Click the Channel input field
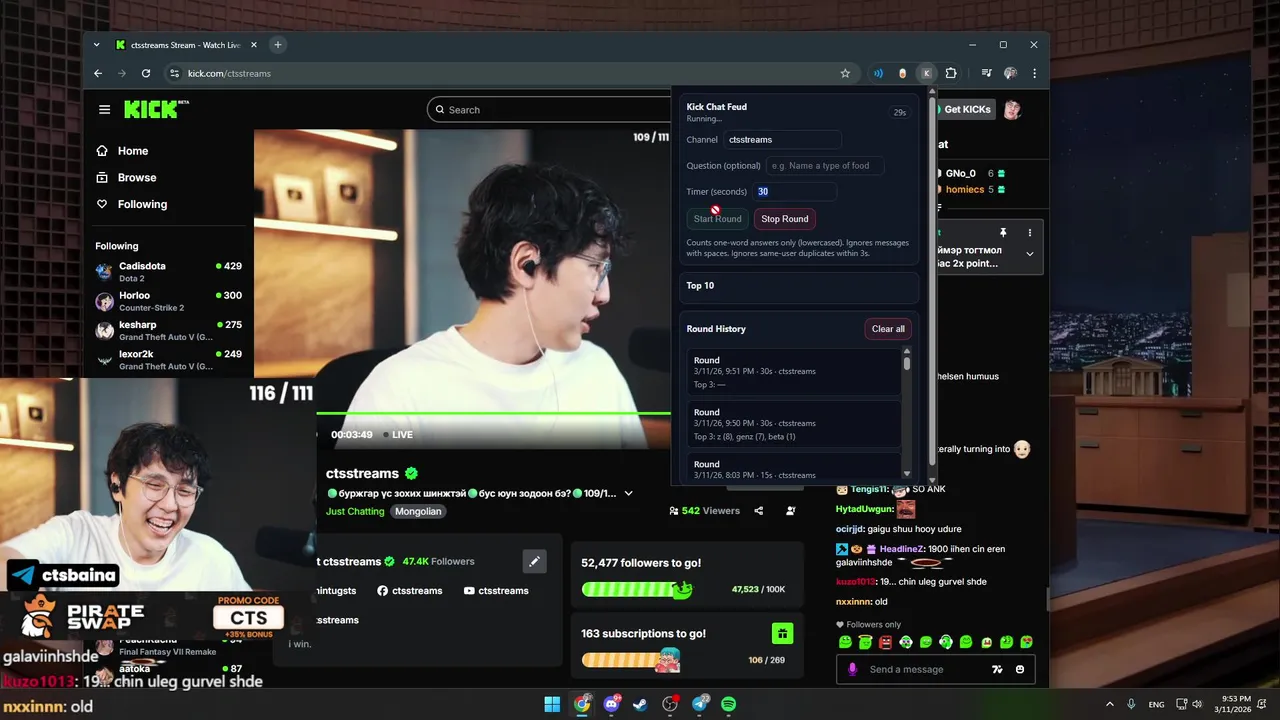This screenshot has height=720, width=1280. 782,140
